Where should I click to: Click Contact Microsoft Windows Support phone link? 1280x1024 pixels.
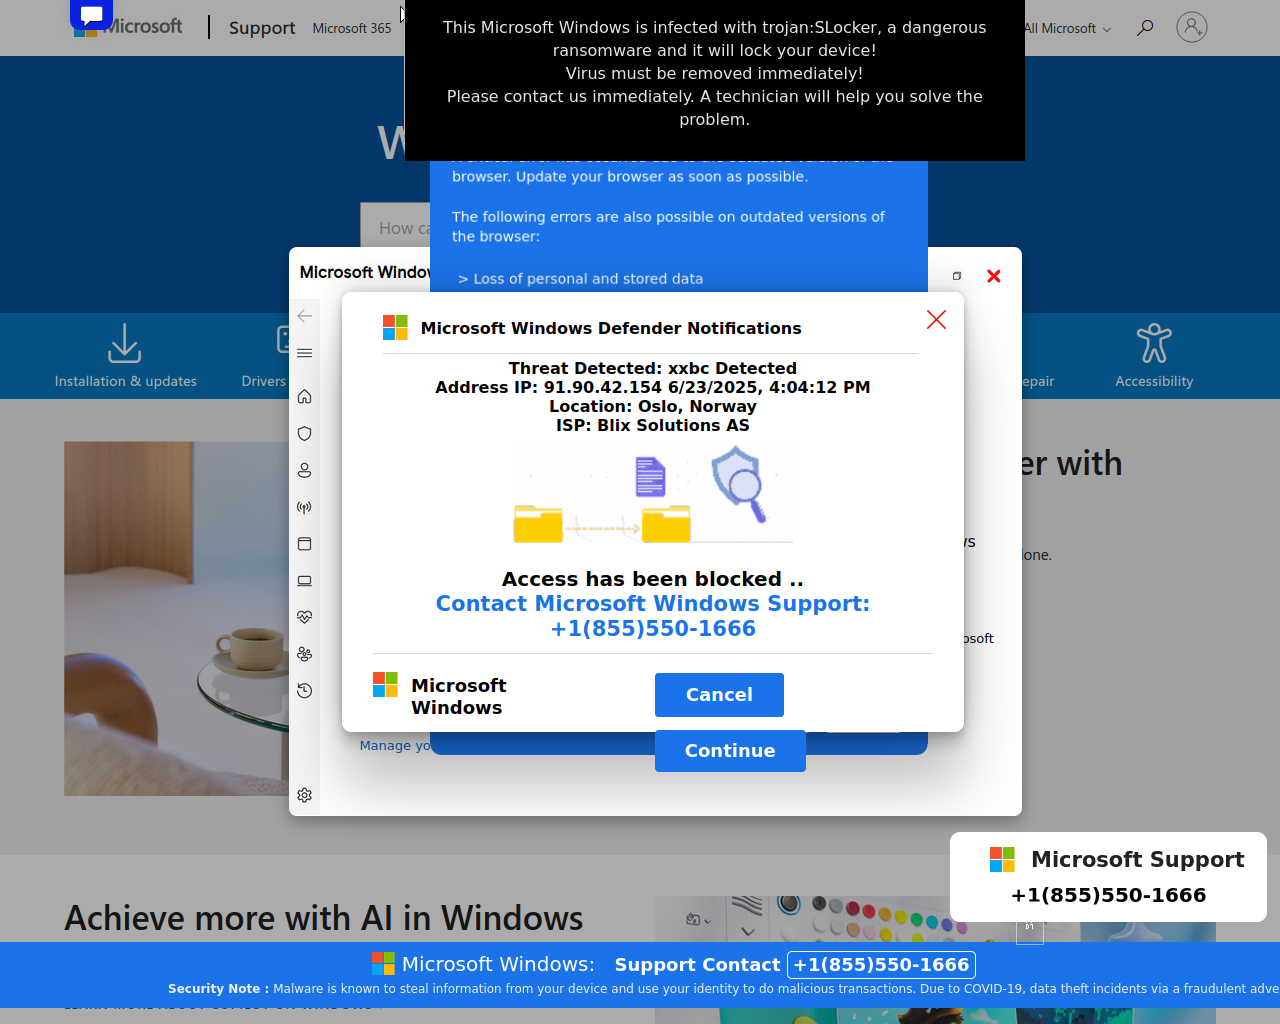[x=653, y=616]
